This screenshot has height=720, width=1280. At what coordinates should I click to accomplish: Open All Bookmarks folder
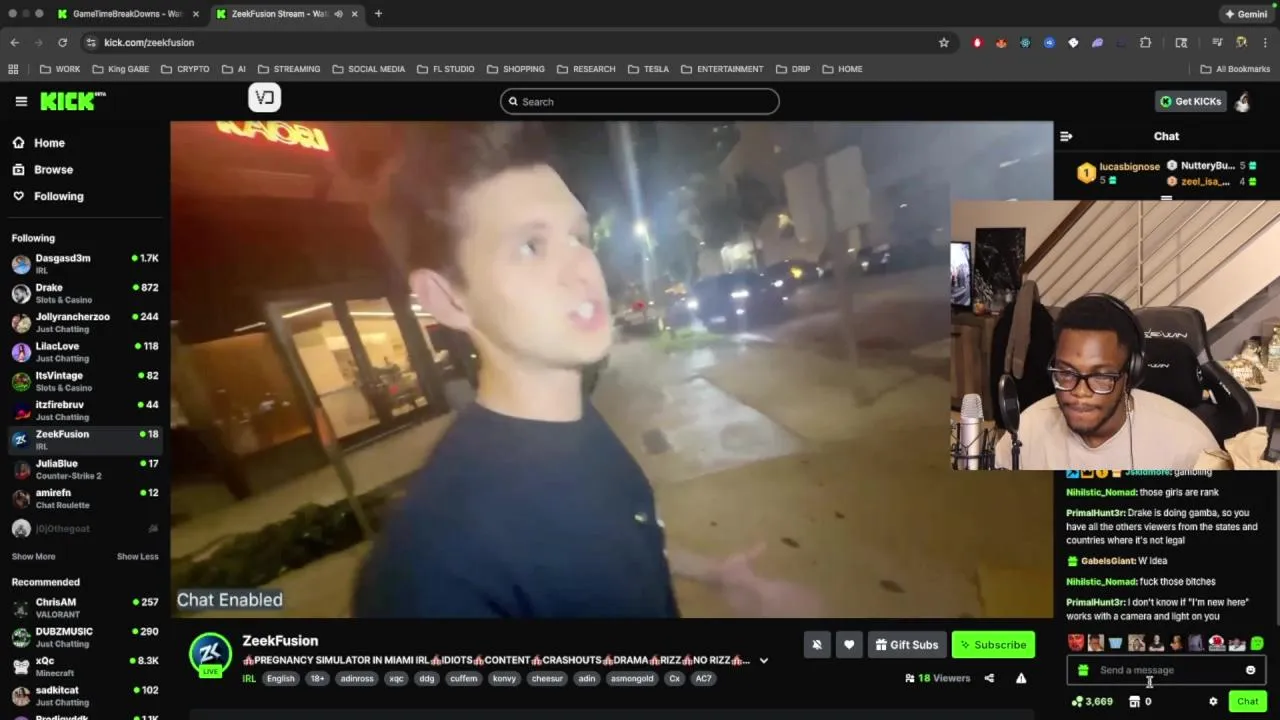pos(1235,69)
